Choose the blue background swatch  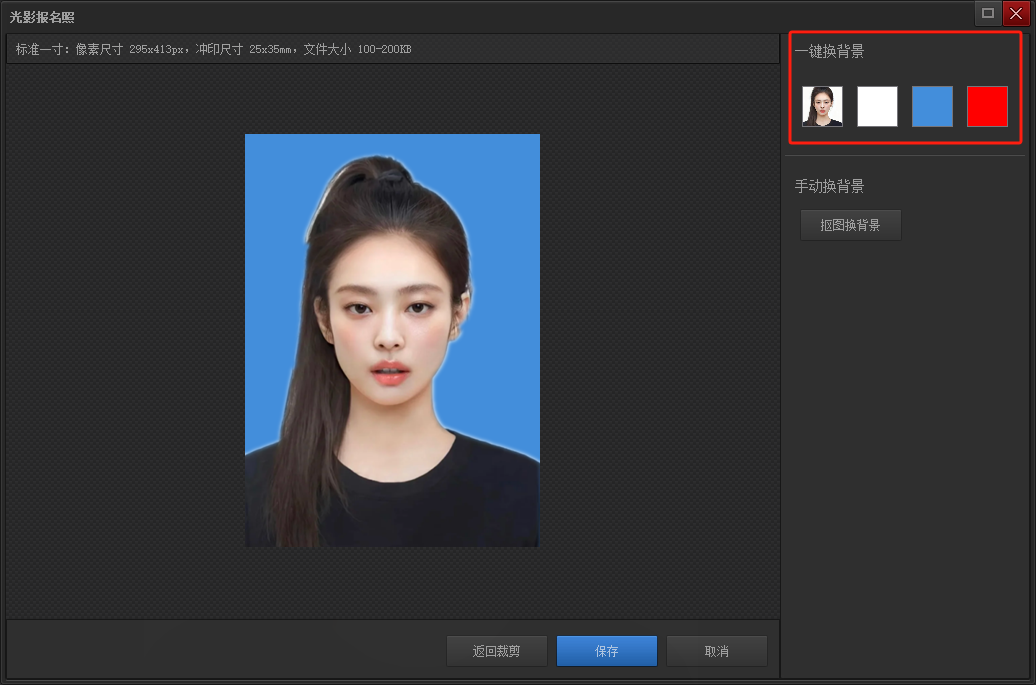[x=932, y=106]
